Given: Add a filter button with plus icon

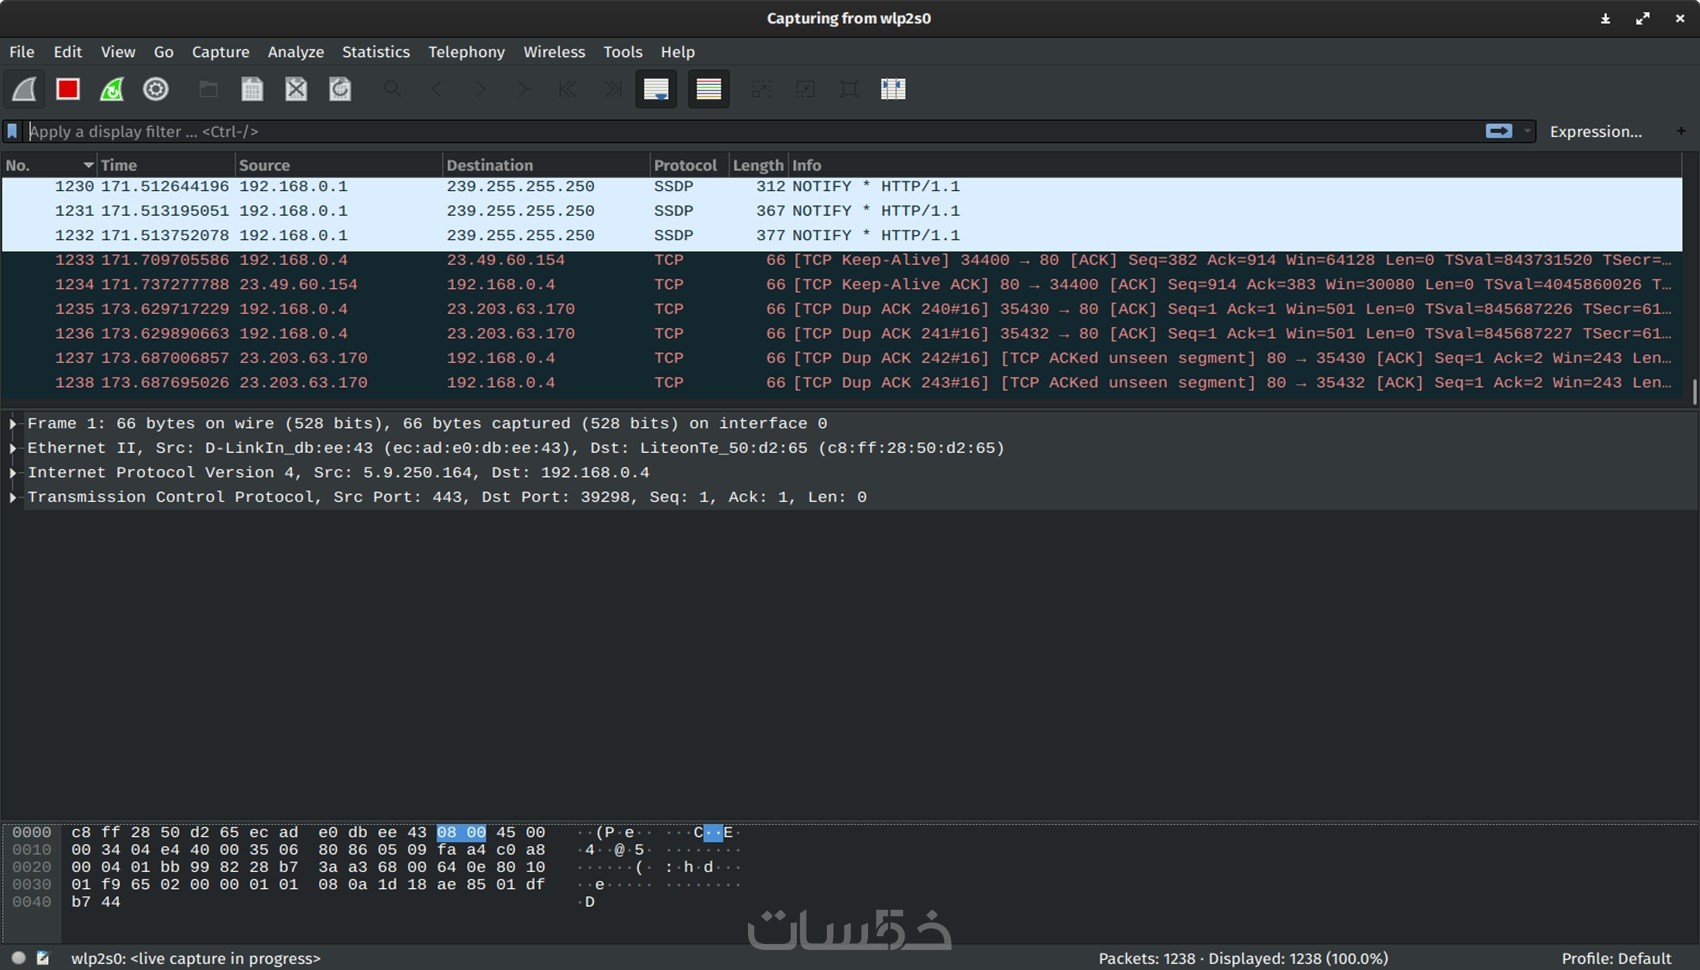Looking at the screenshot, I should 1680,131.
